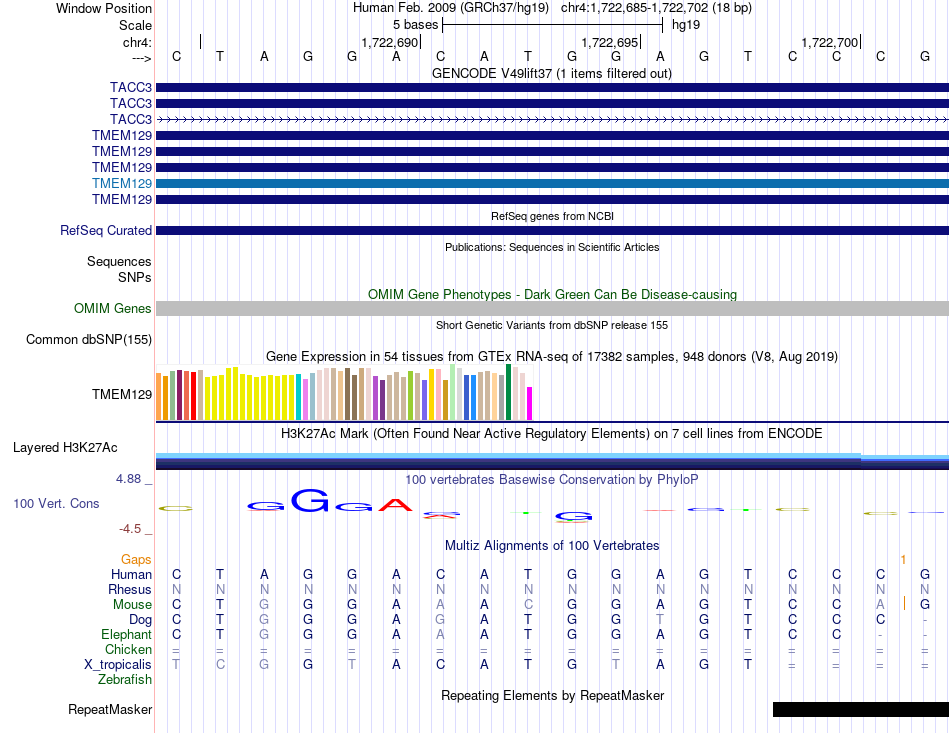Click the dark green bar in GTEx chart
Screen dimensions: 950x733
click(x=508, y=392)
